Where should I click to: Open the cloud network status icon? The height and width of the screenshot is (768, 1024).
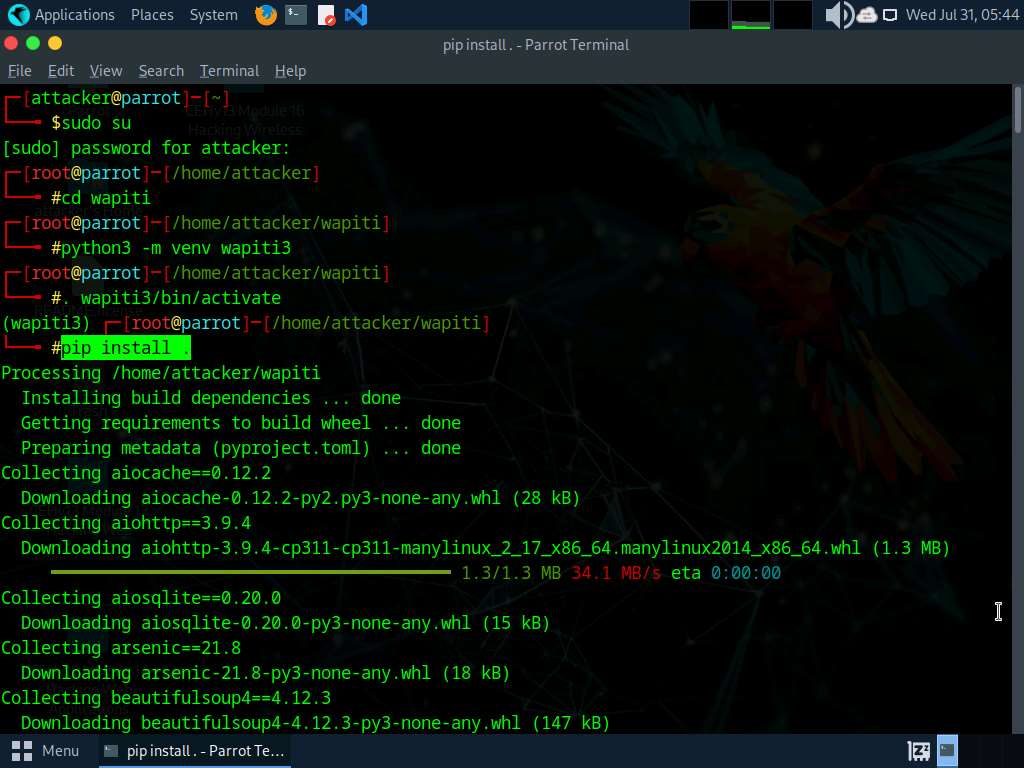tap(866, 15)
